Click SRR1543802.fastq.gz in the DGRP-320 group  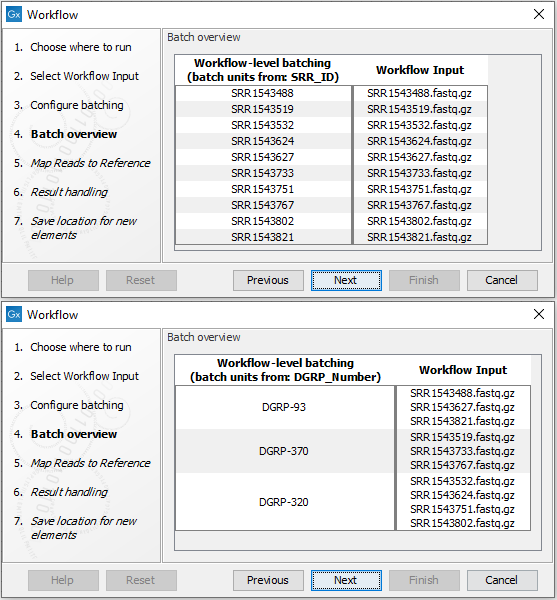[463, 523]
